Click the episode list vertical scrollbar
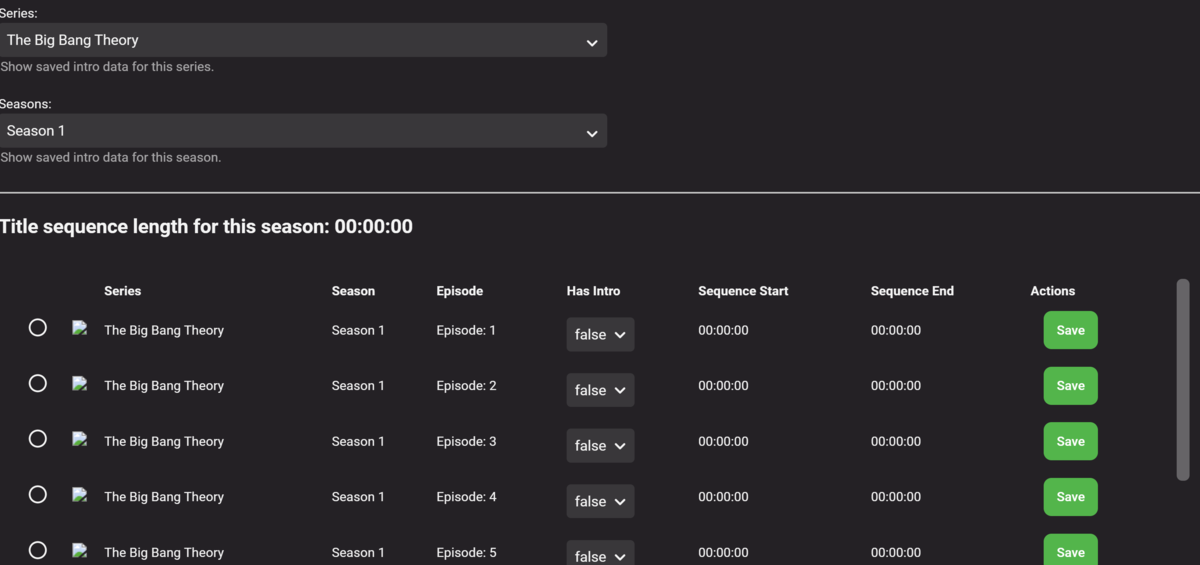This screenshot has height=565, width=1200. (1183, 380)
